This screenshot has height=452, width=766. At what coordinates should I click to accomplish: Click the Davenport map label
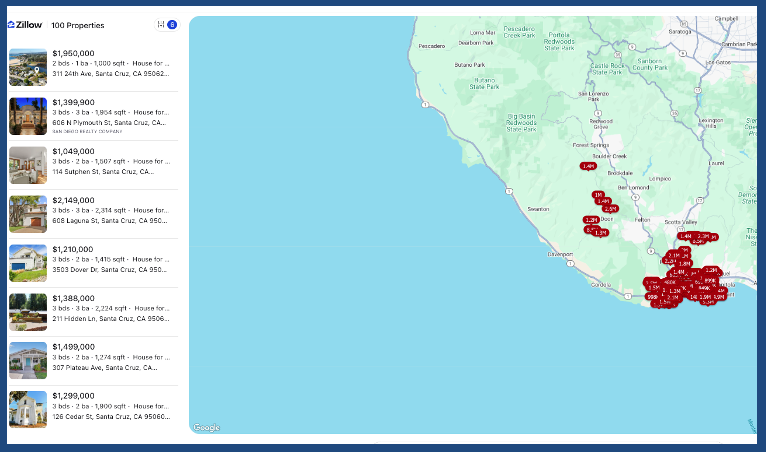pyautogui.click(x=560, y=254)
